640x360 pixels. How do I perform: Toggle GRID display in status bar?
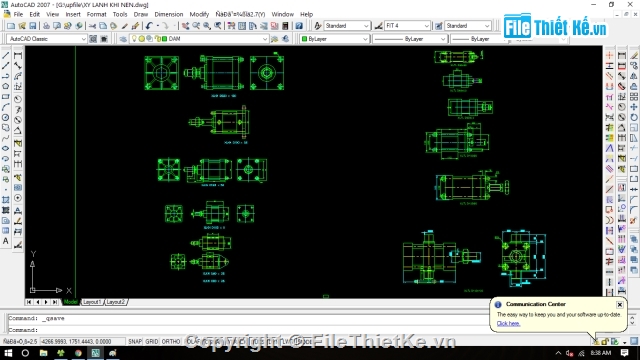pyautogui.click(x=152, y=341)
